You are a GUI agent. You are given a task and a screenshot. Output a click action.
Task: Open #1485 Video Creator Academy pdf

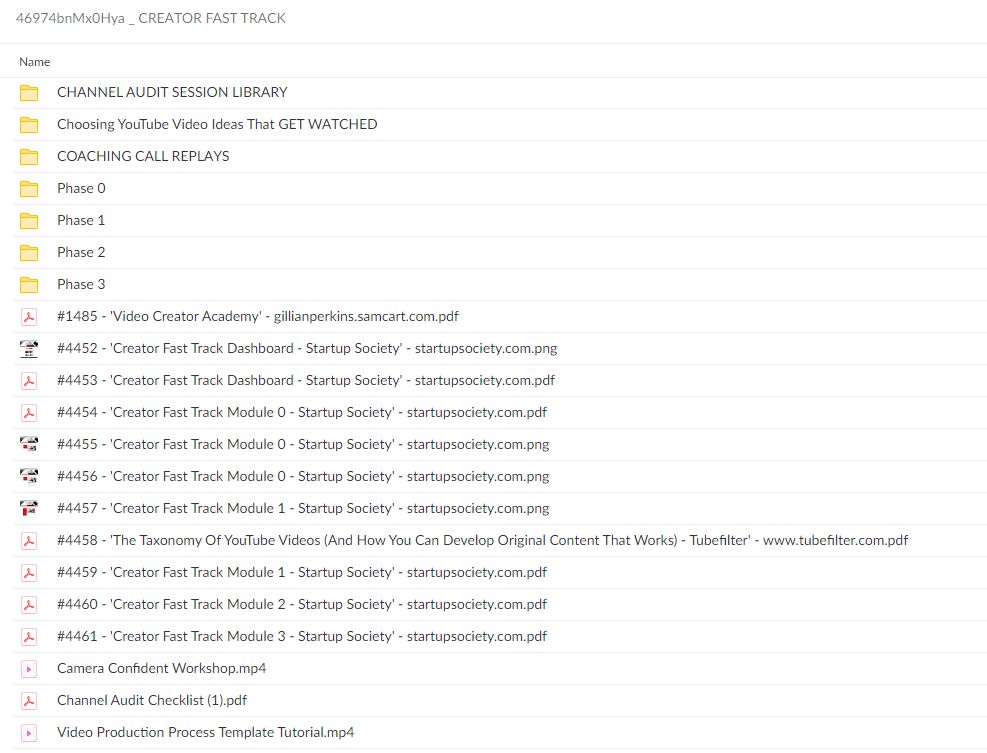[x=257, y=316]
